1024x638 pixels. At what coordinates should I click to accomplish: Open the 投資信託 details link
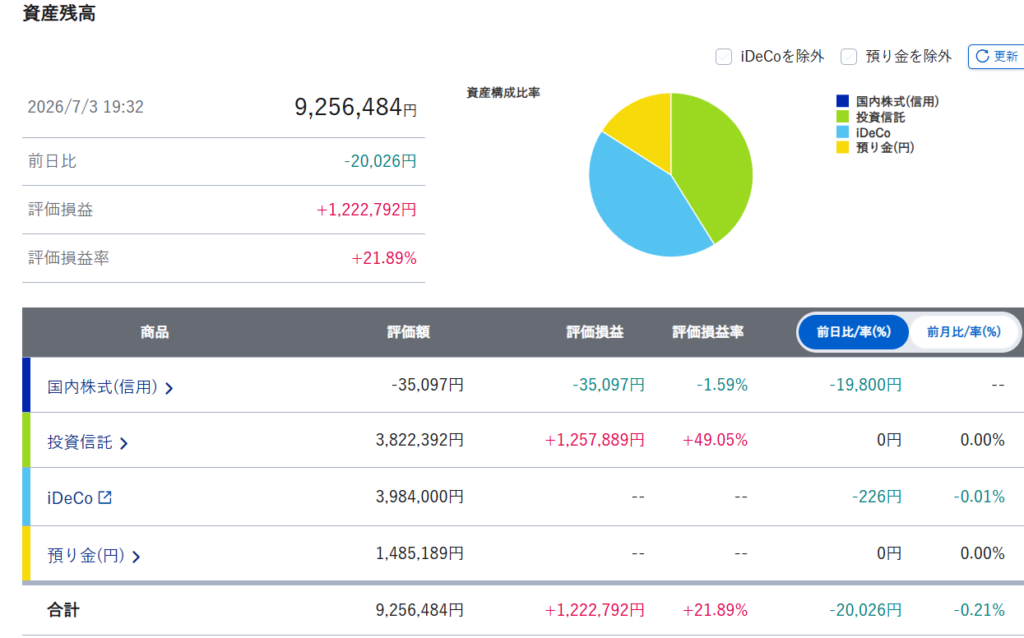click(80, 442)
